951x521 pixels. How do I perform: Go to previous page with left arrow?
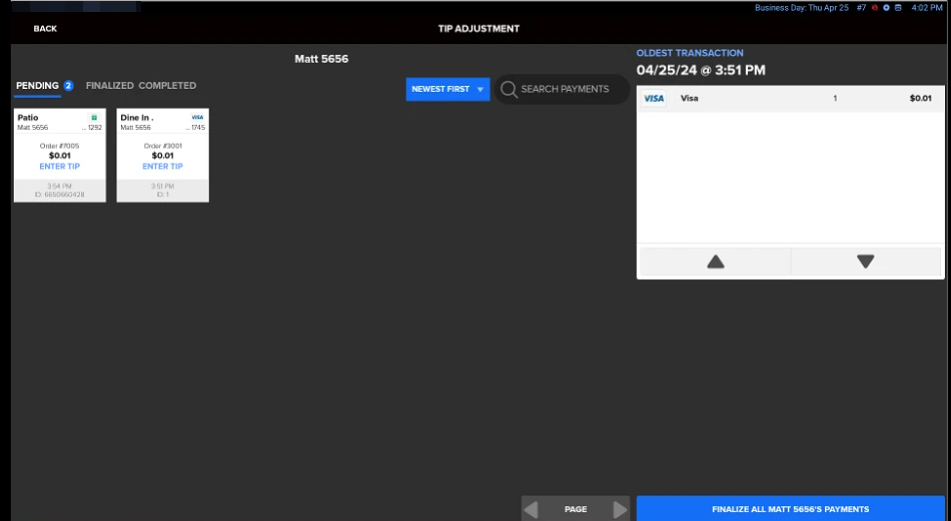(531, 509)
